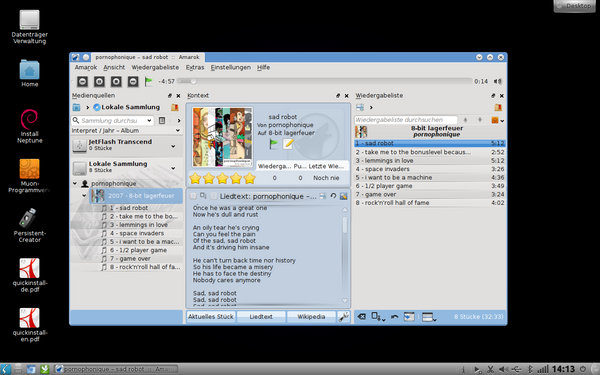
Task: Click the pause button in toolbar
Action: [99, 81]
